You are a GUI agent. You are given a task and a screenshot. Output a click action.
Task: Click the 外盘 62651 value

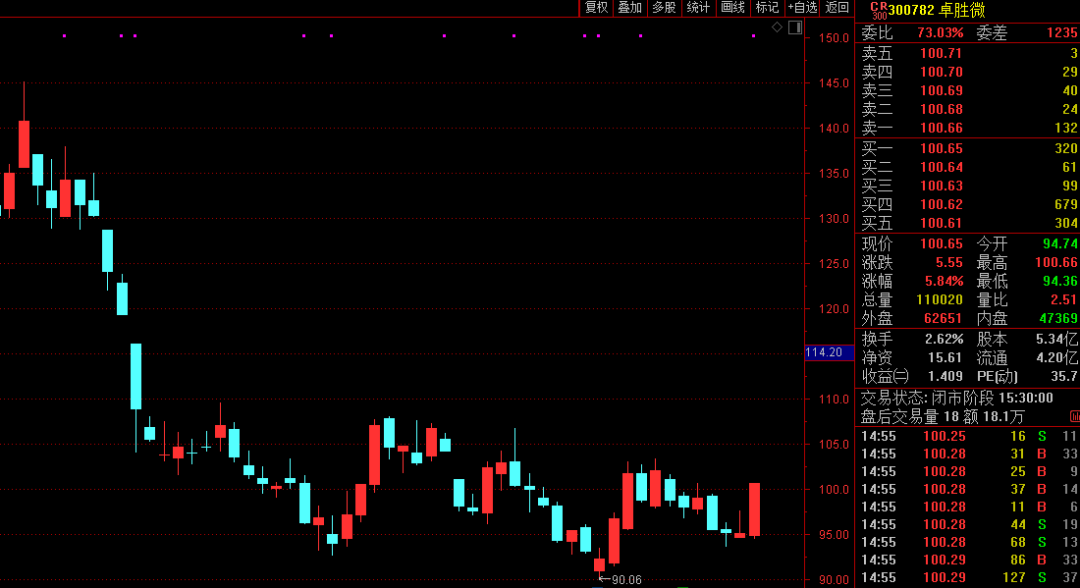point(943,318)
